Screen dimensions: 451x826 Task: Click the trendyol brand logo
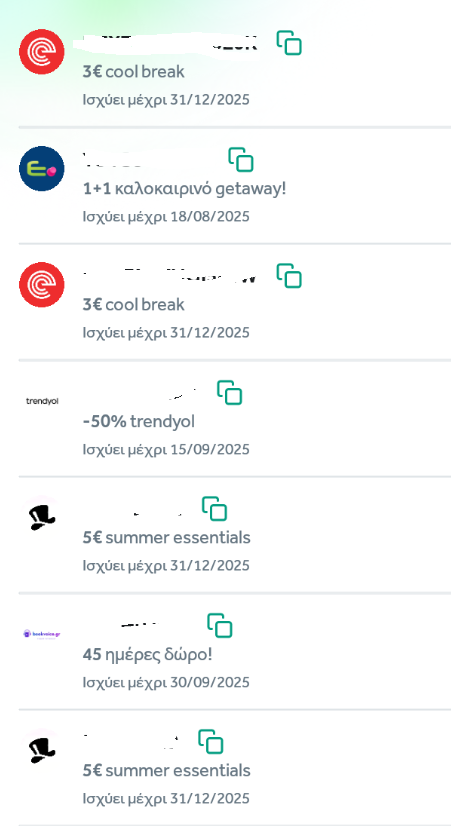point(42,401)
